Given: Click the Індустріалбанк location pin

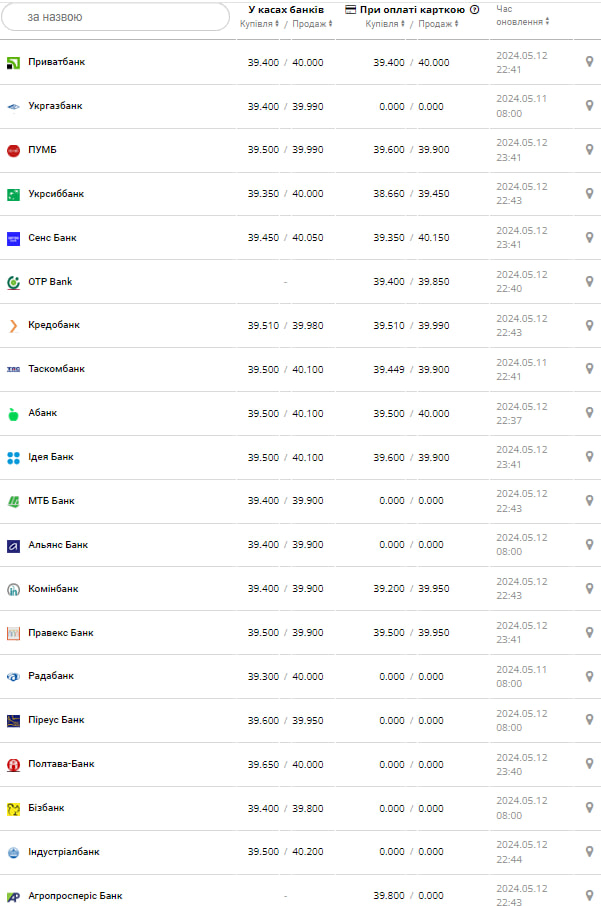Looking at the screenshot, I should tap(589, 852).
